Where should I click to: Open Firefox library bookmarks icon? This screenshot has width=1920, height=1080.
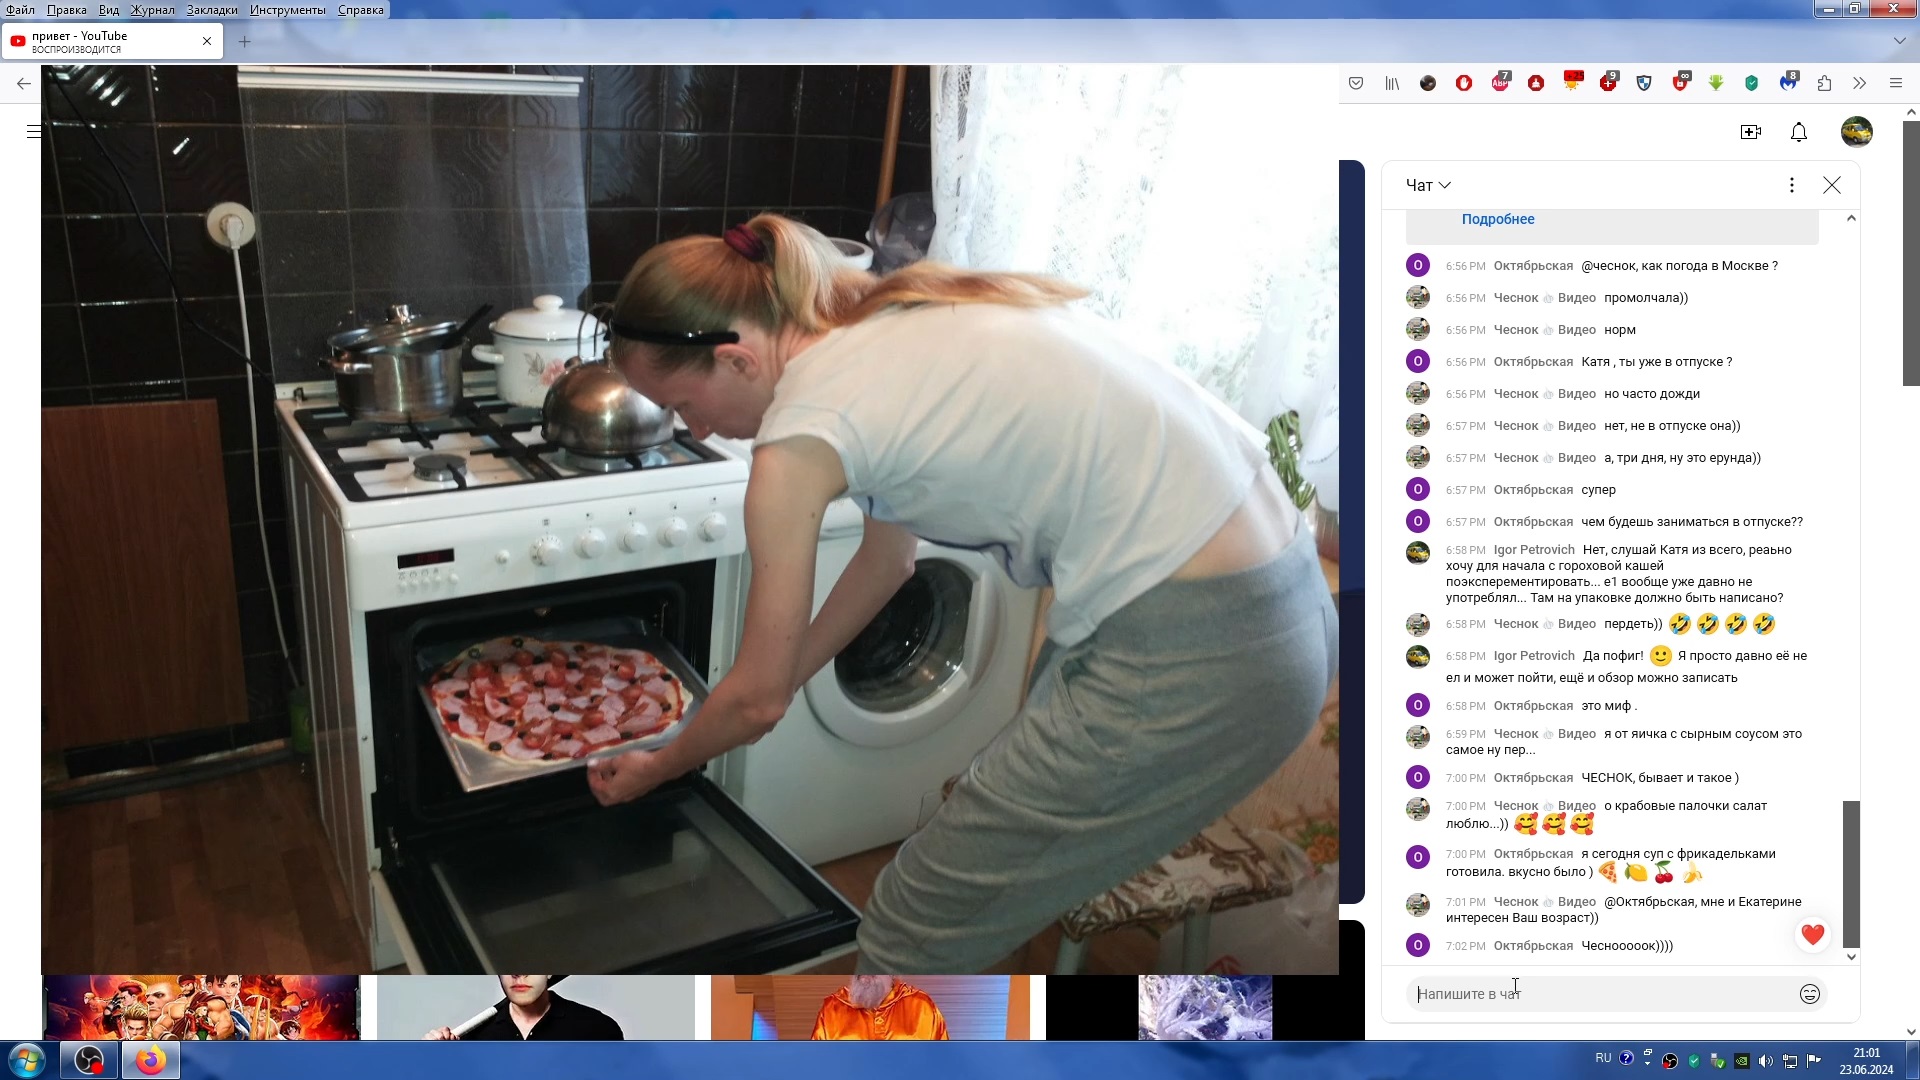coord(1392,83)
